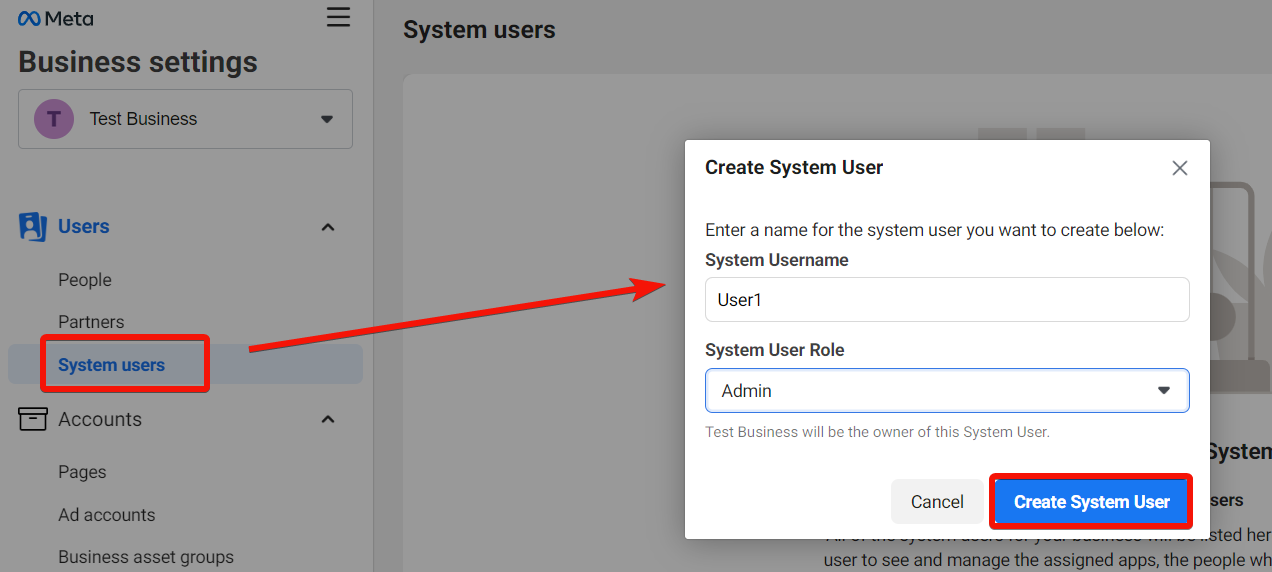
Task: Collapse the Accounts section chevron
Action: coord(327,419)
